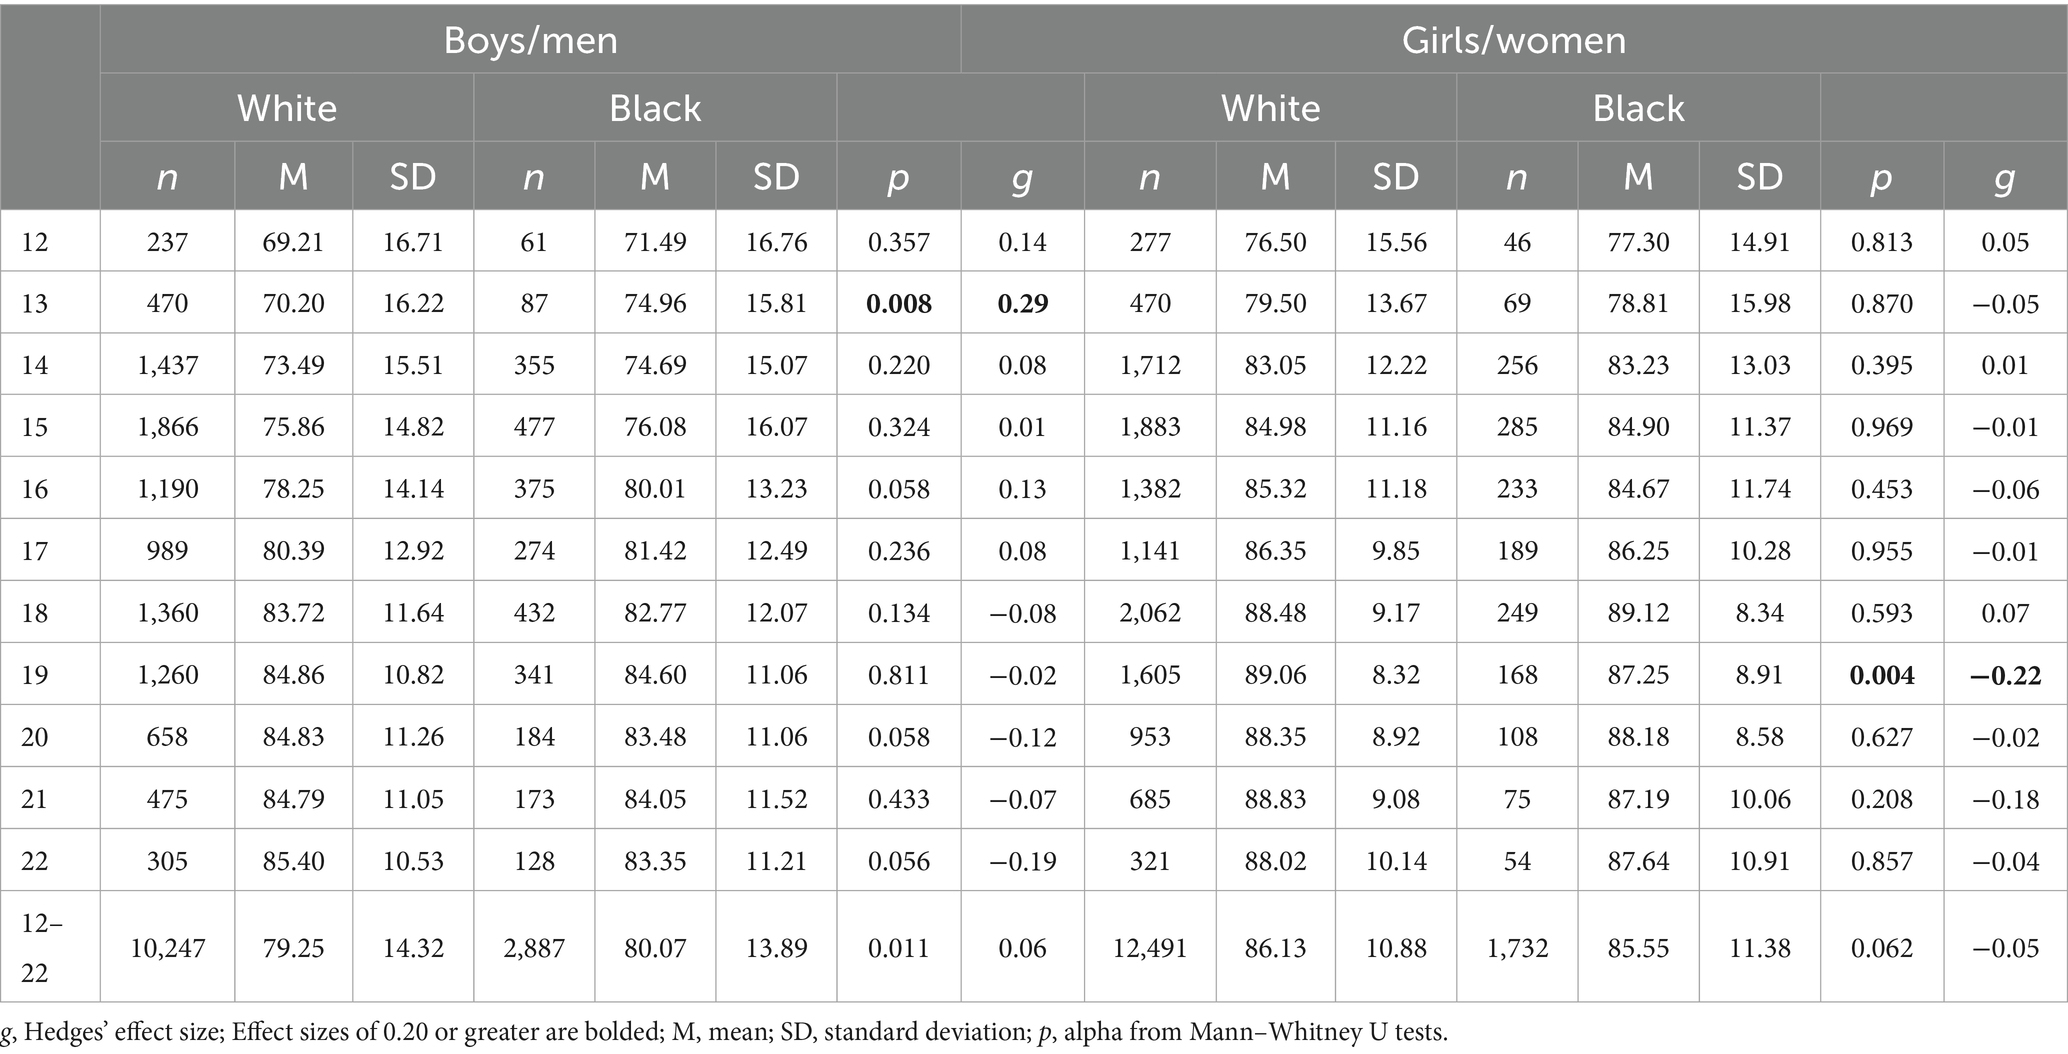Image resolution: width=2068 pixels, height=1054 pixels.
Task: Select the sample size cell 2,062
Action: tap(1150, 613)
